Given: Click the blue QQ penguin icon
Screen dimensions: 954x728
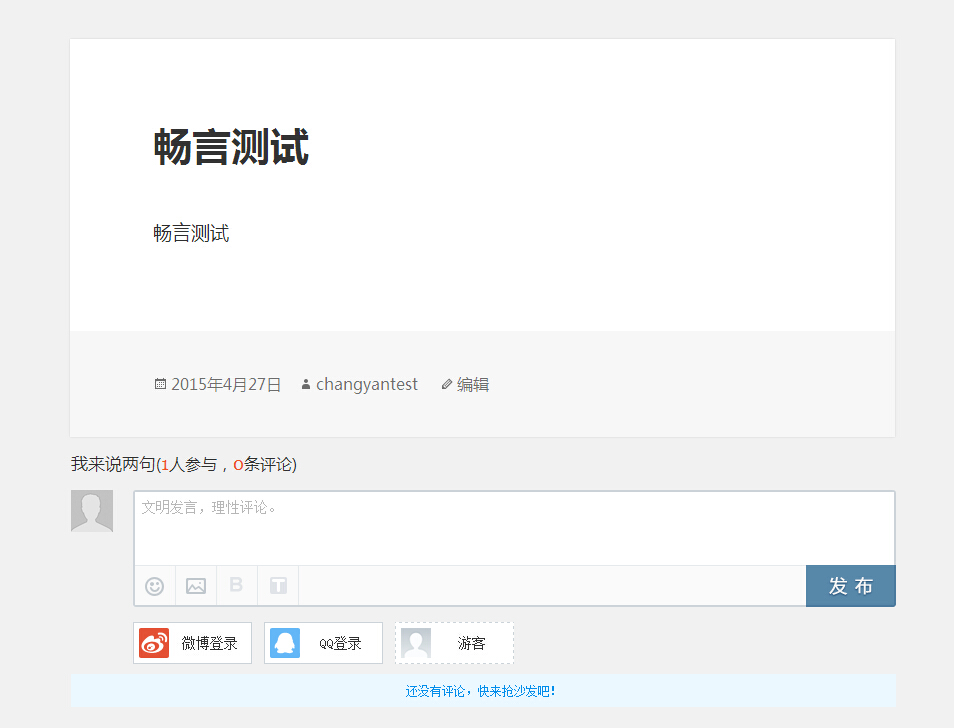Looking at the screenshot, I should point(285,643).
